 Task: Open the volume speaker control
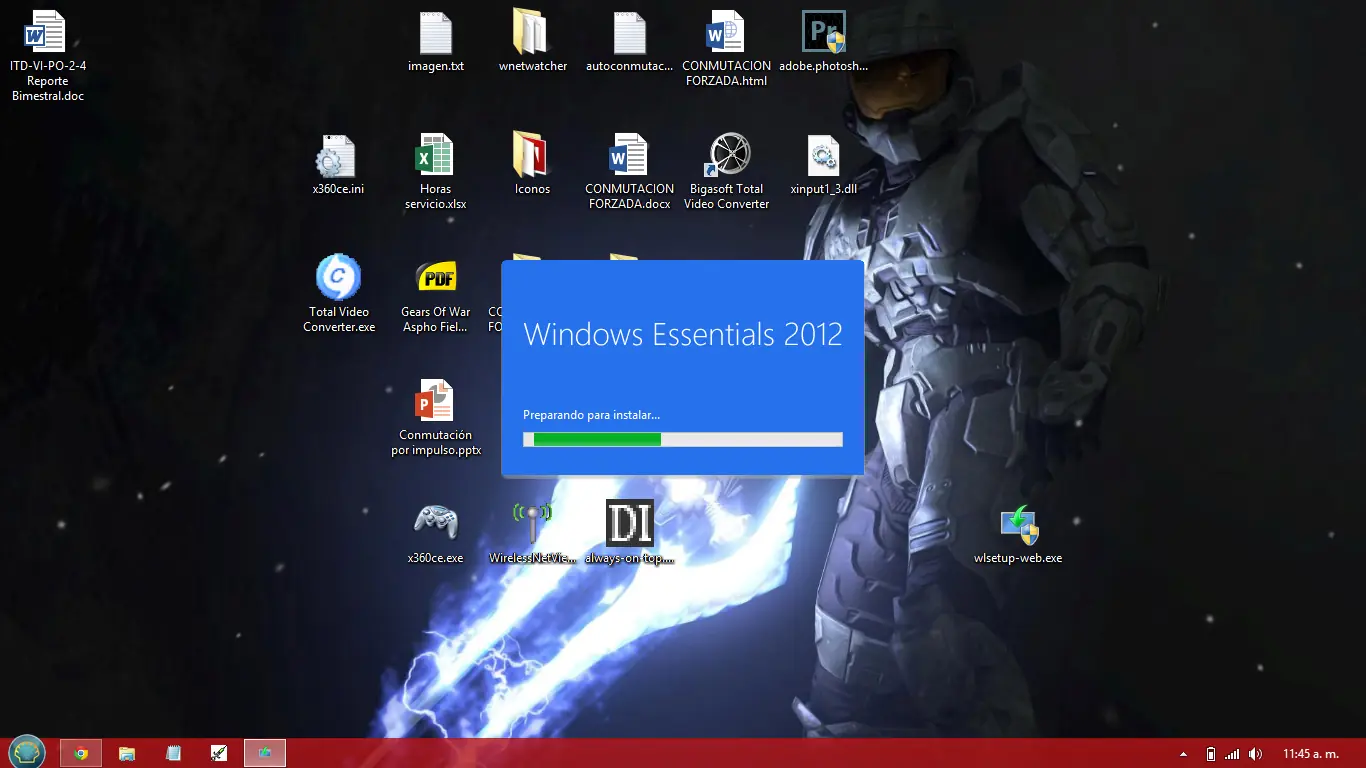(1255, 754)
